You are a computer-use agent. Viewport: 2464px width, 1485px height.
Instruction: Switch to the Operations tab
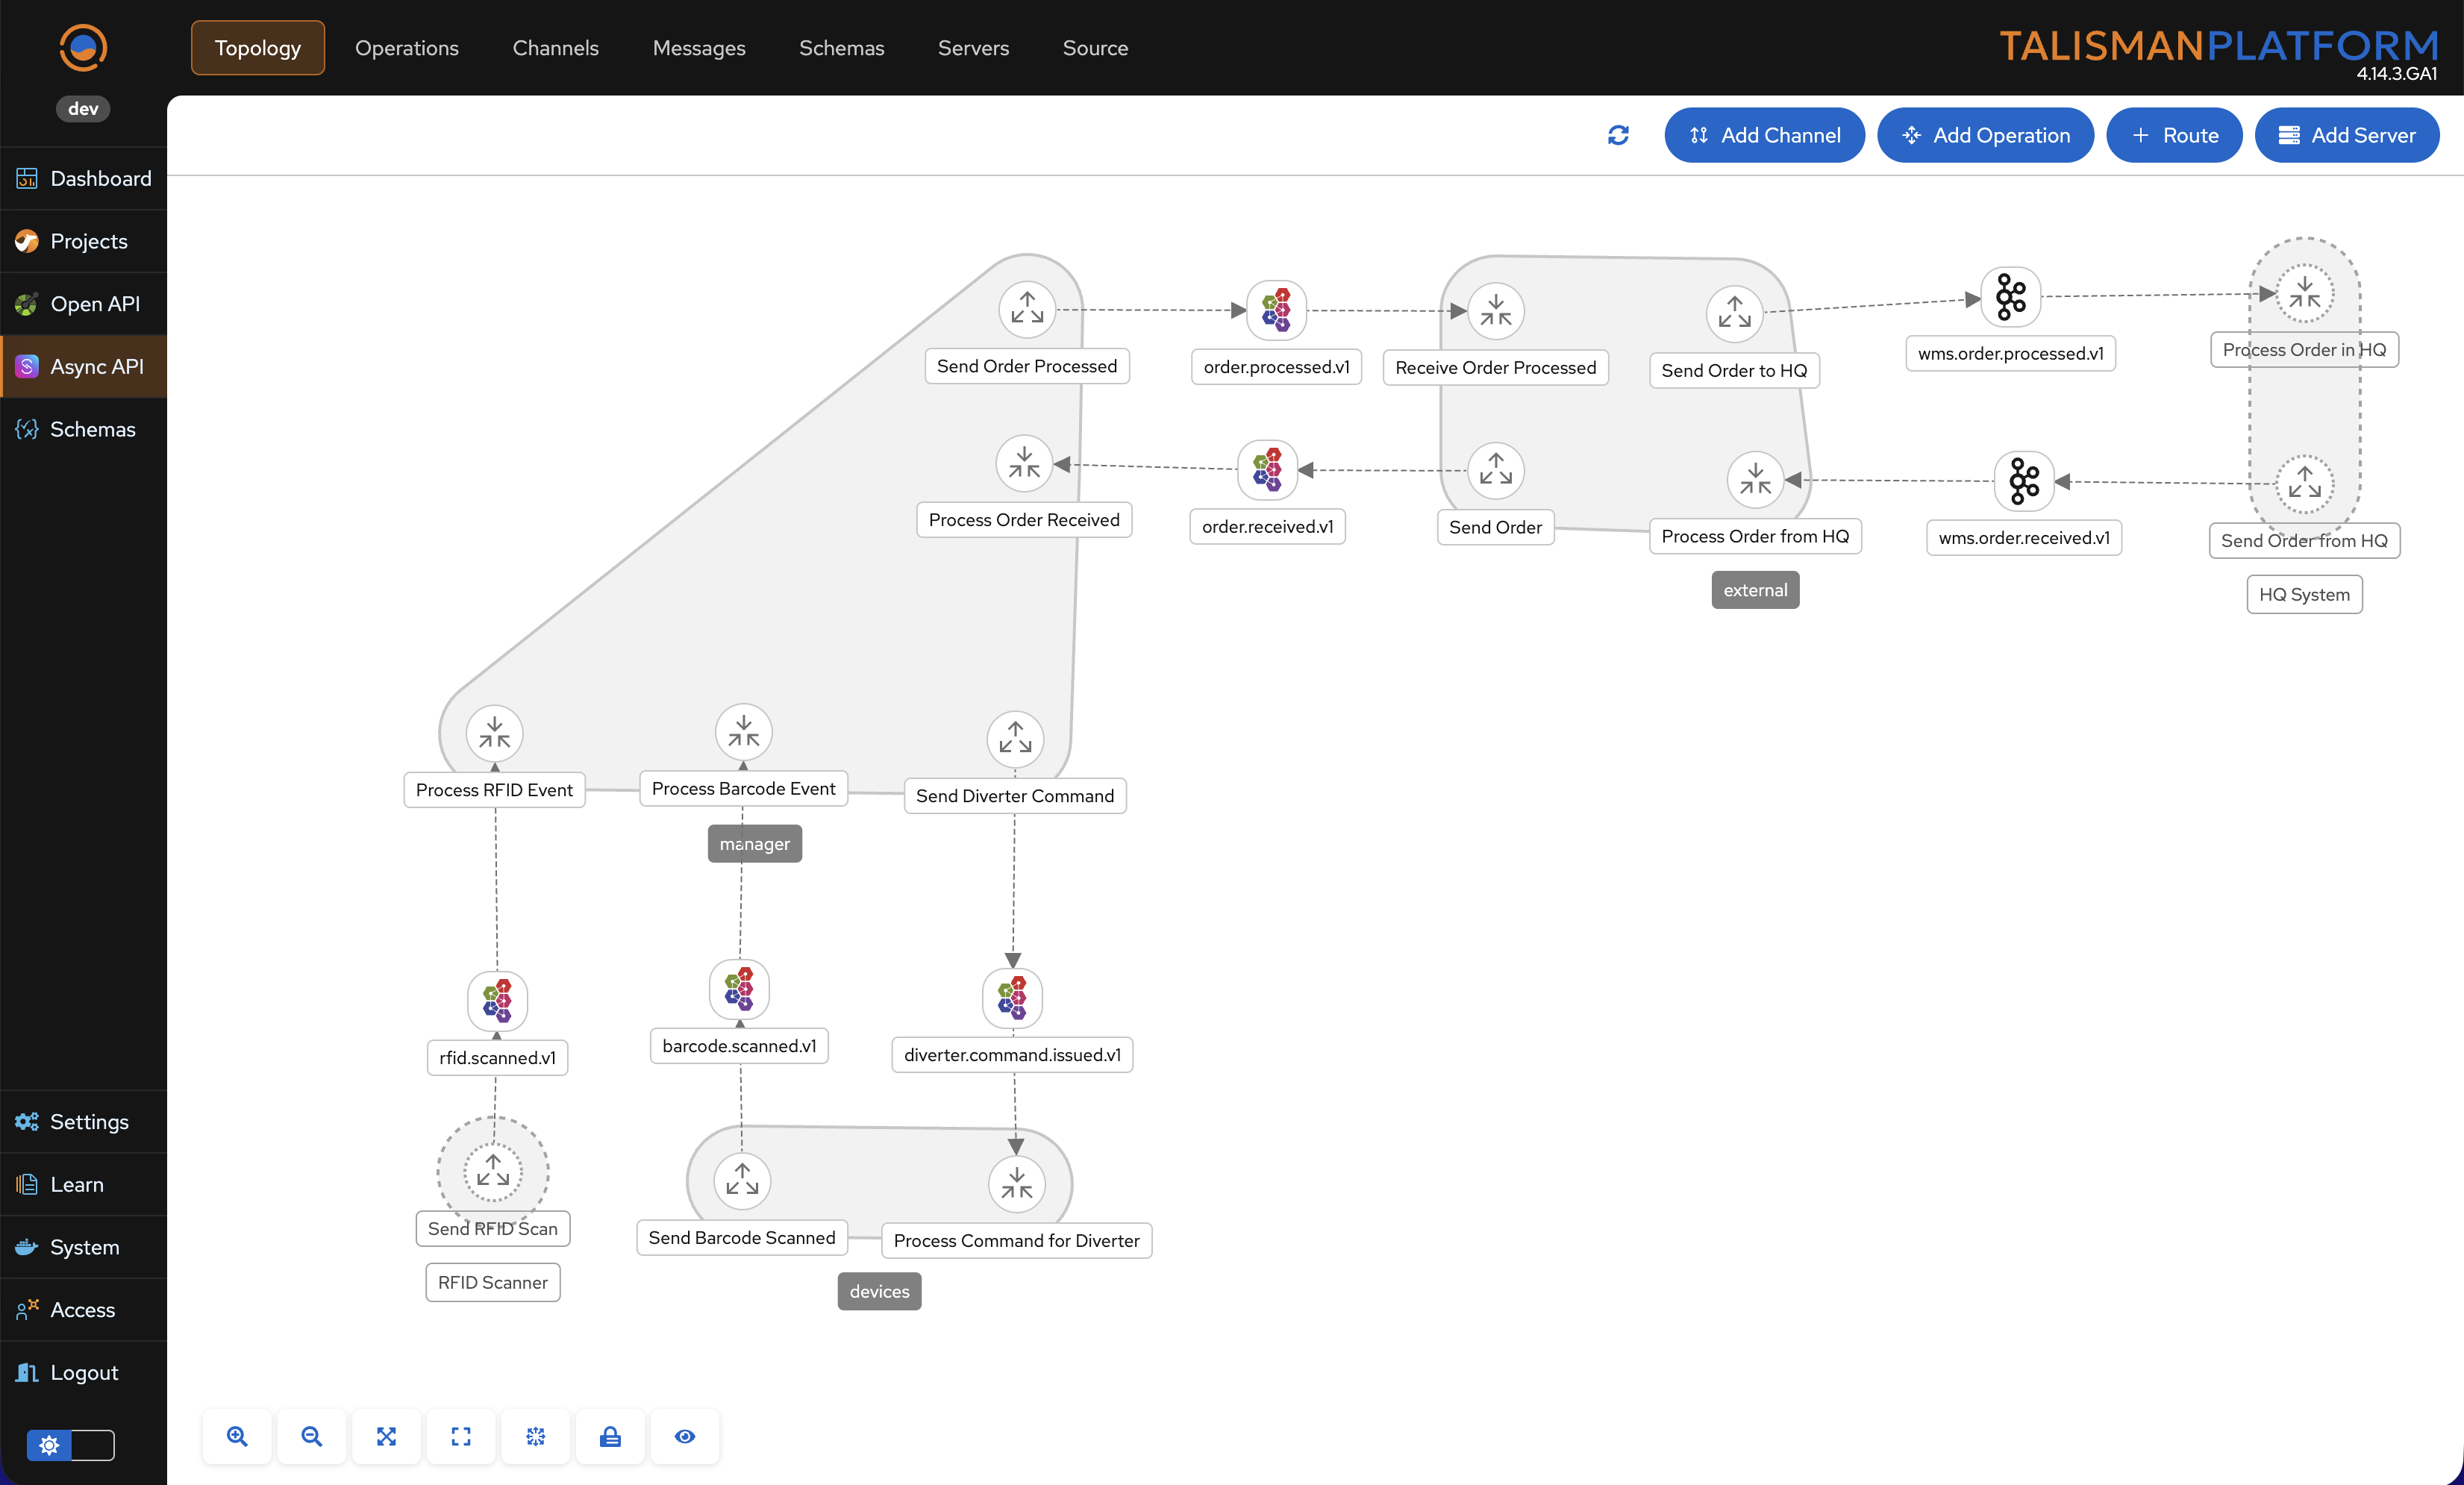[406, 48]
